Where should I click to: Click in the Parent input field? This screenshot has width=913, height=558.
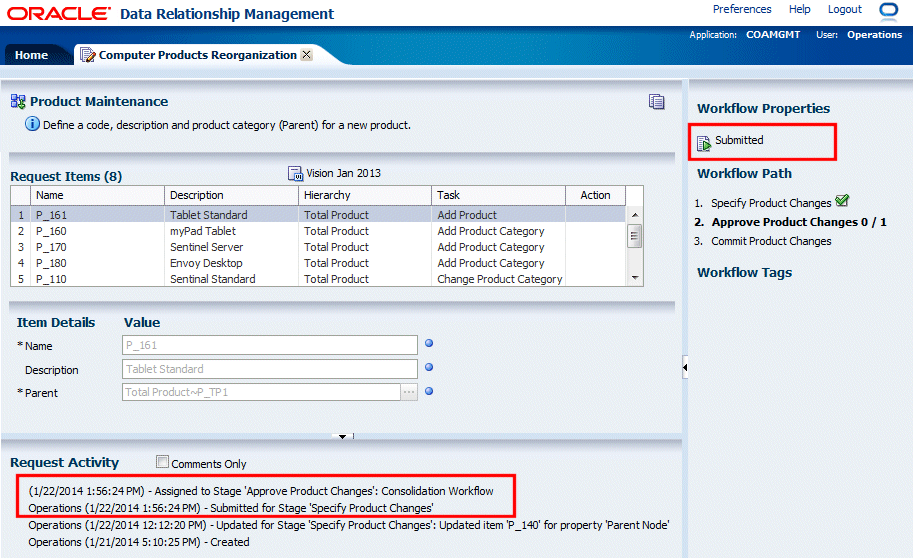261,392
